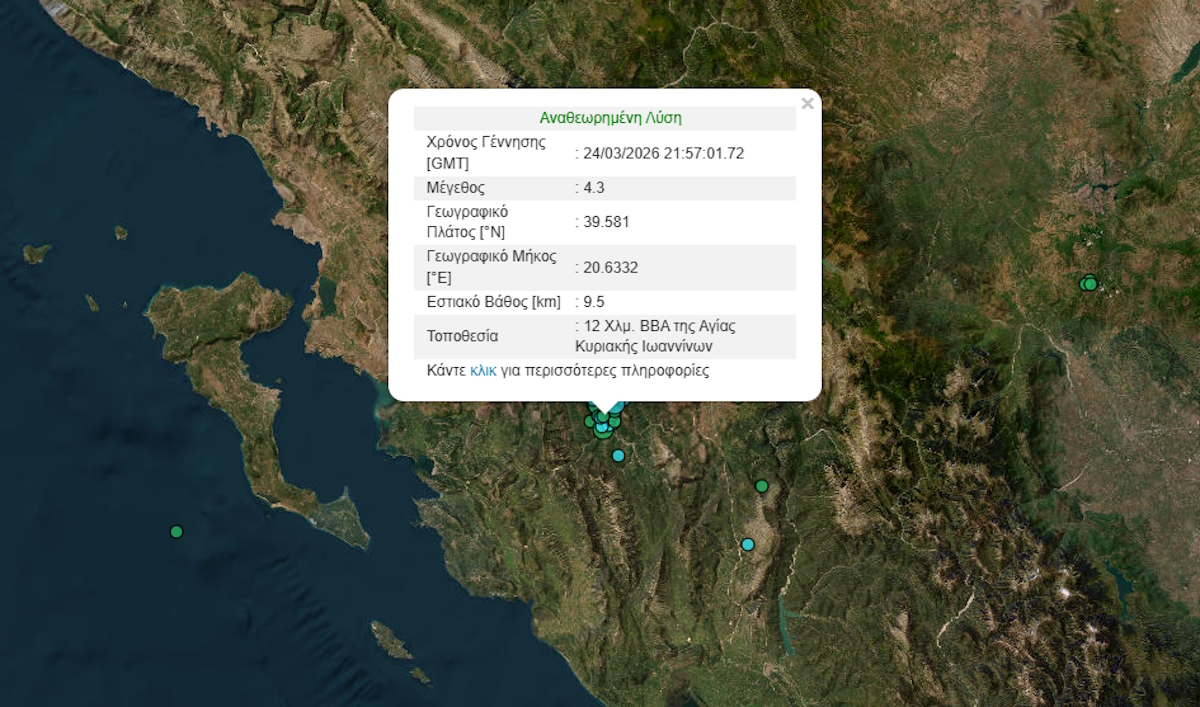Select the lone cyan marker just below the epicenter cluster
Image resolution: width=1200 pixels, height=707 pixels.
click(x=618, y=456)
